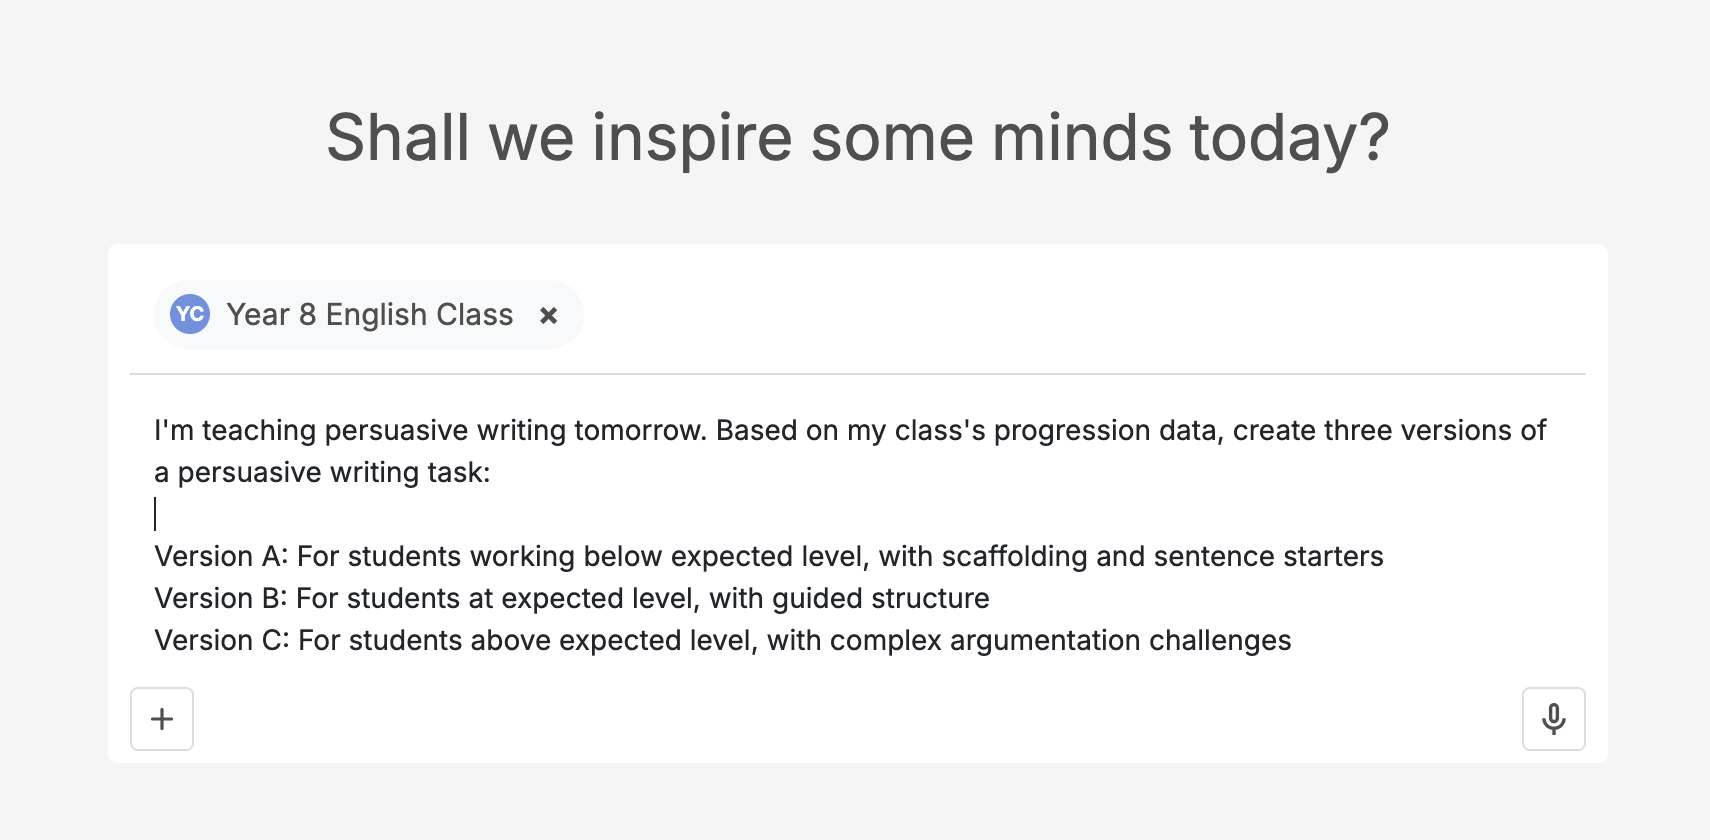The height and width of the screenshot is (840, 1710).
Task: Click the phrase 'progression data' in the prompt
Action: point(1108,431)
